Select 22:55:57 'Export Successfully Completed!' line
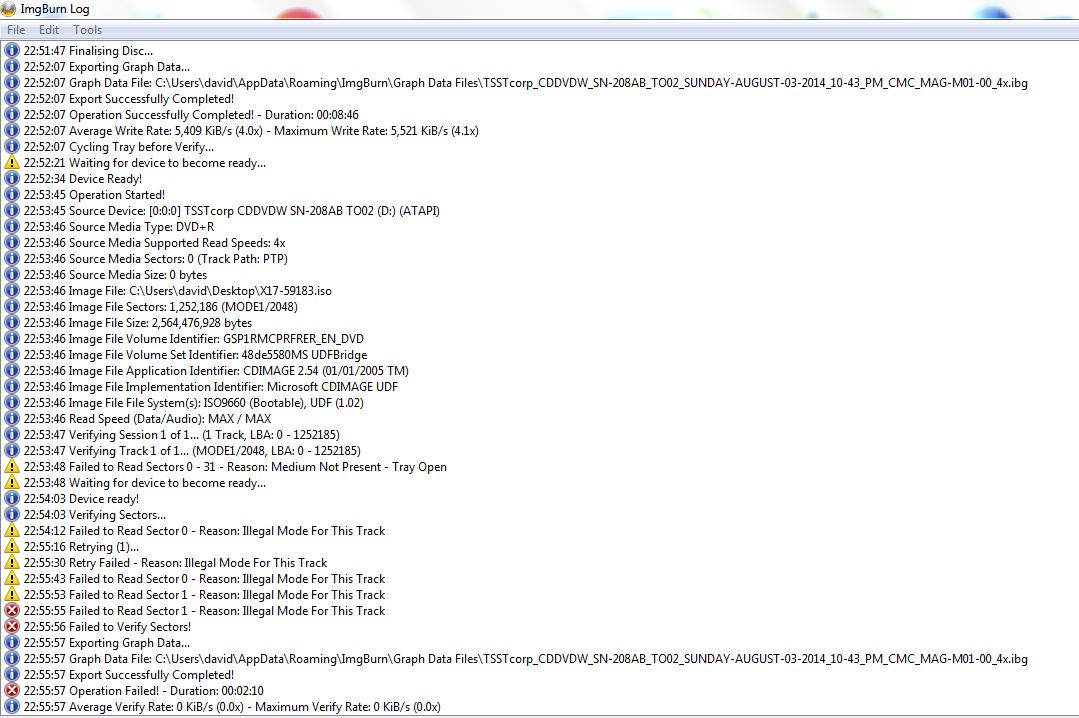The image size is (1079, 718). pyautogui.click(x=129, y=675)
